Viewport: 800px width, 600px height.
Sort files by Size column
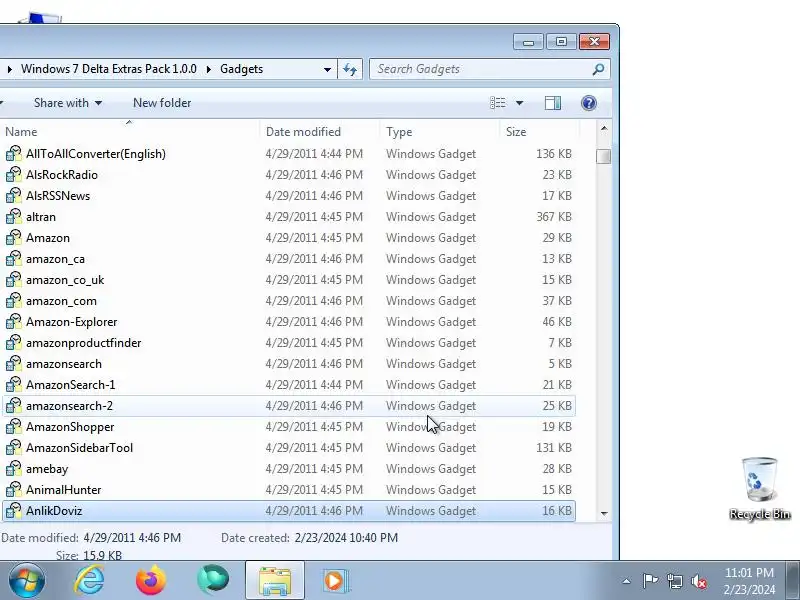tap(540, 132)
